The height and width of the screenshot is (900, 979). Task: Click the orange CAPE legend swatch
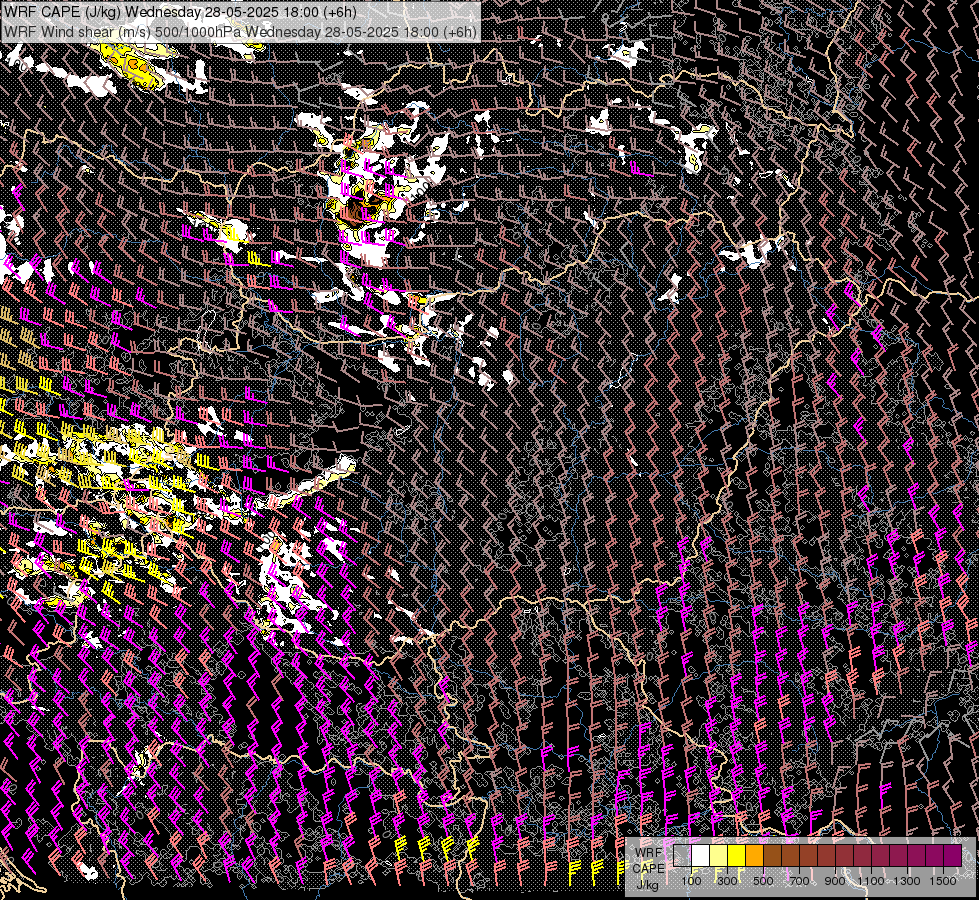[754, 855]
